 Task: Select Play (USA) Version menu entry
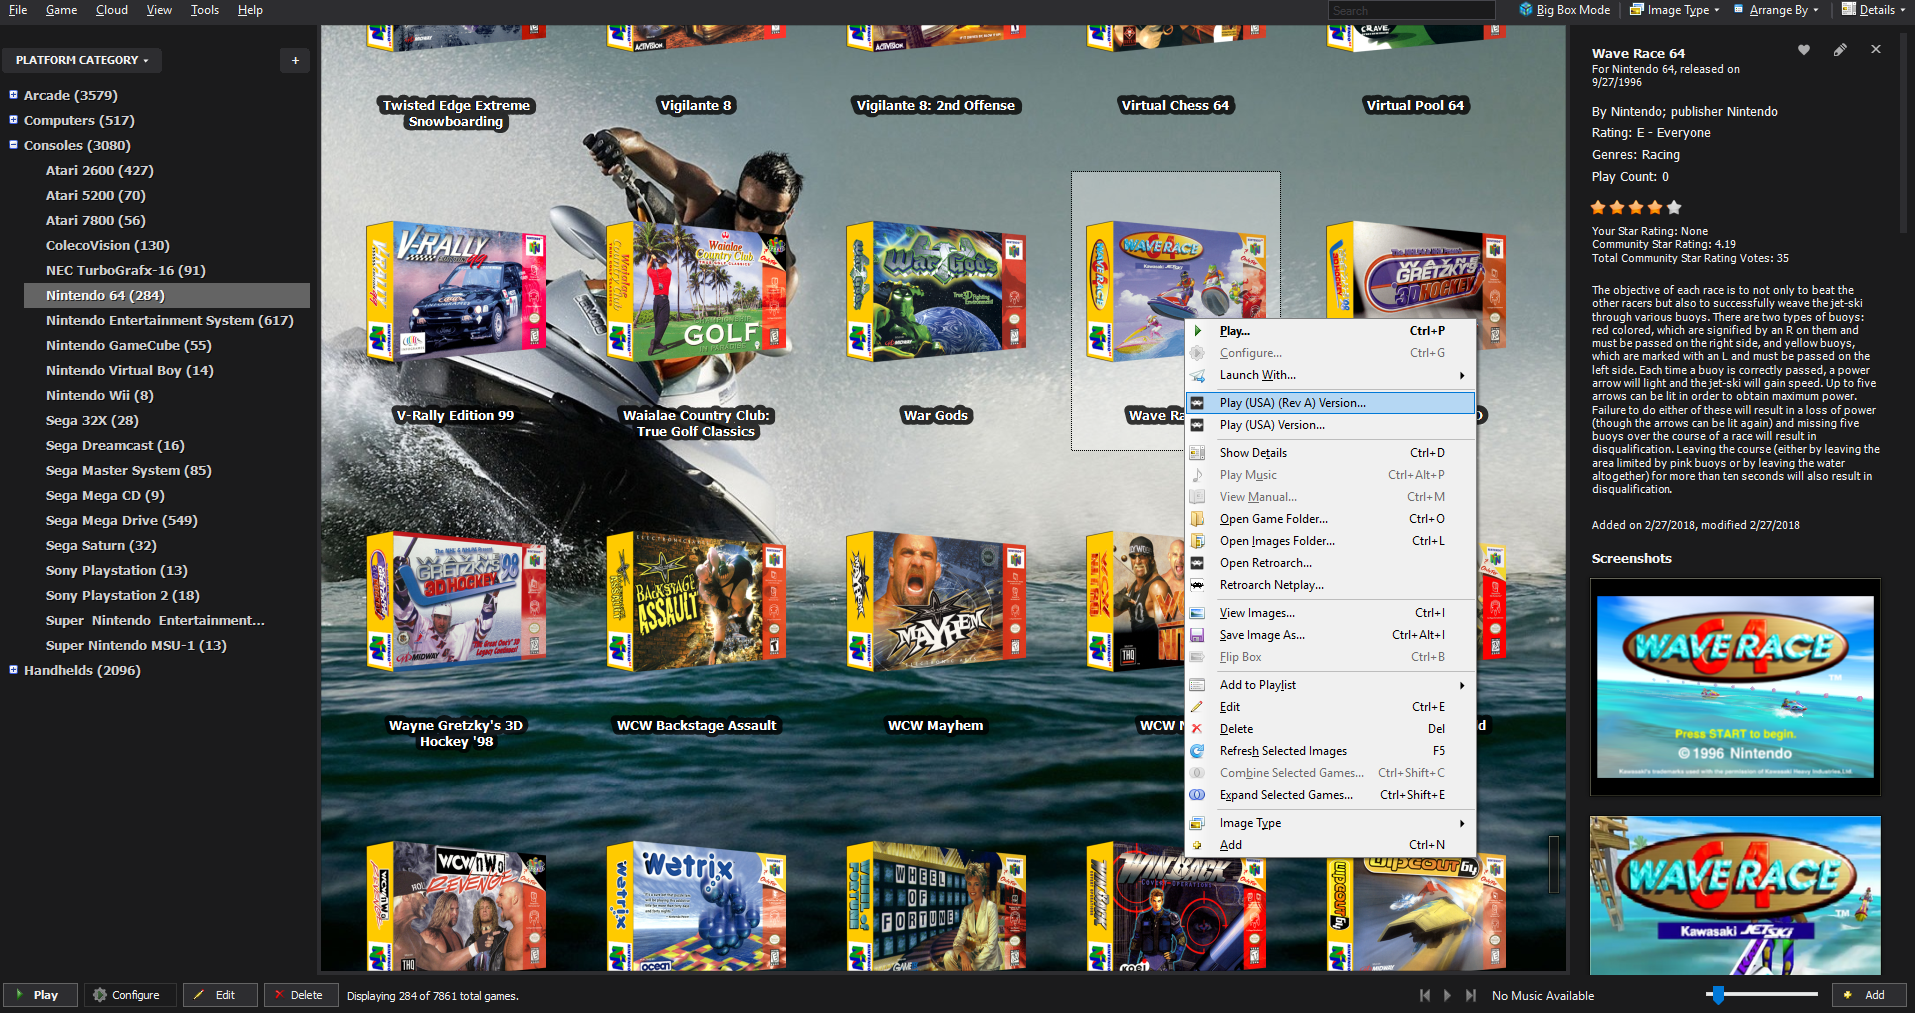tap(1330, 425)
